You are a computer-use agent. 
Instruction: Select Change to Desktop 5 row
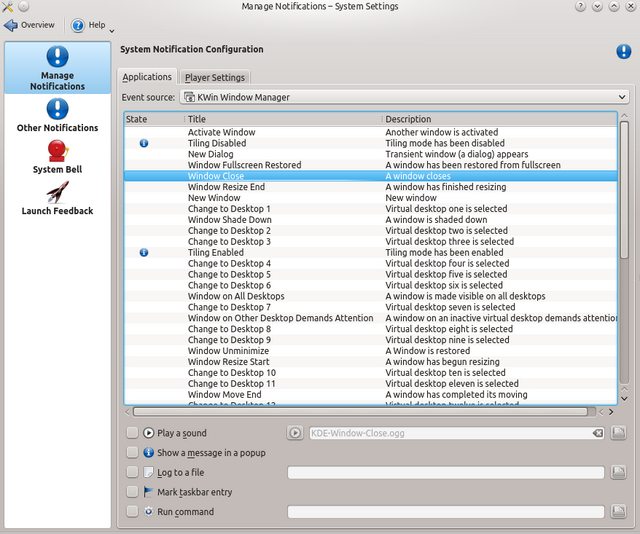(x=371, y=274)
